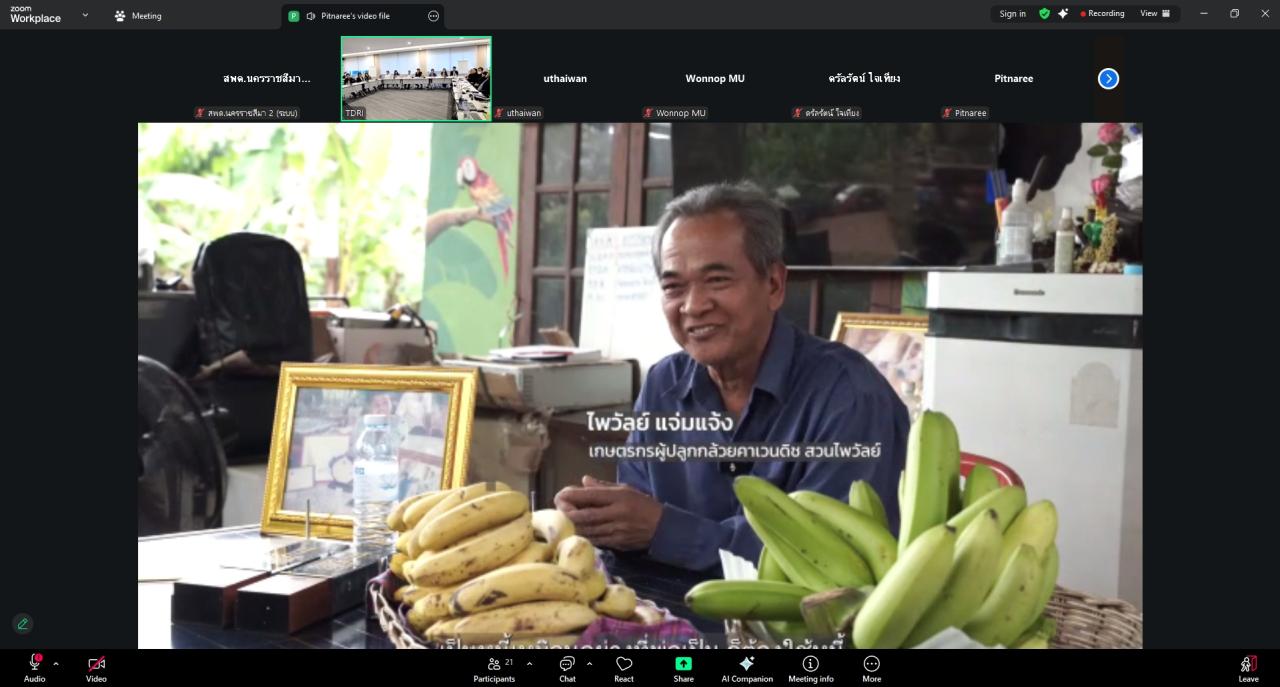Viewport: 1280px width, 687px height.
Task: Select the Meeting tab
Action: tap(139, 15)
